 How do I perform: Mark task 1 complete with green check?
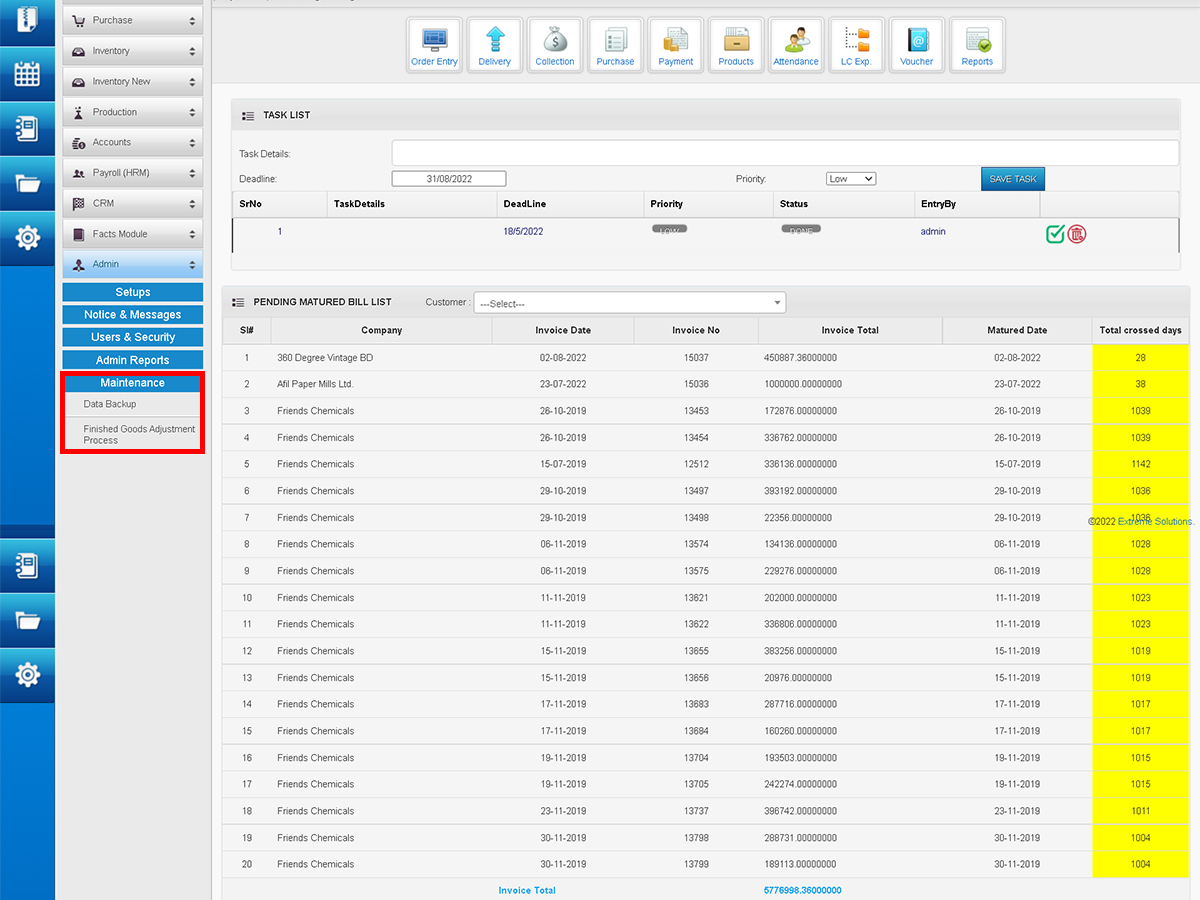coord(1055,234)
